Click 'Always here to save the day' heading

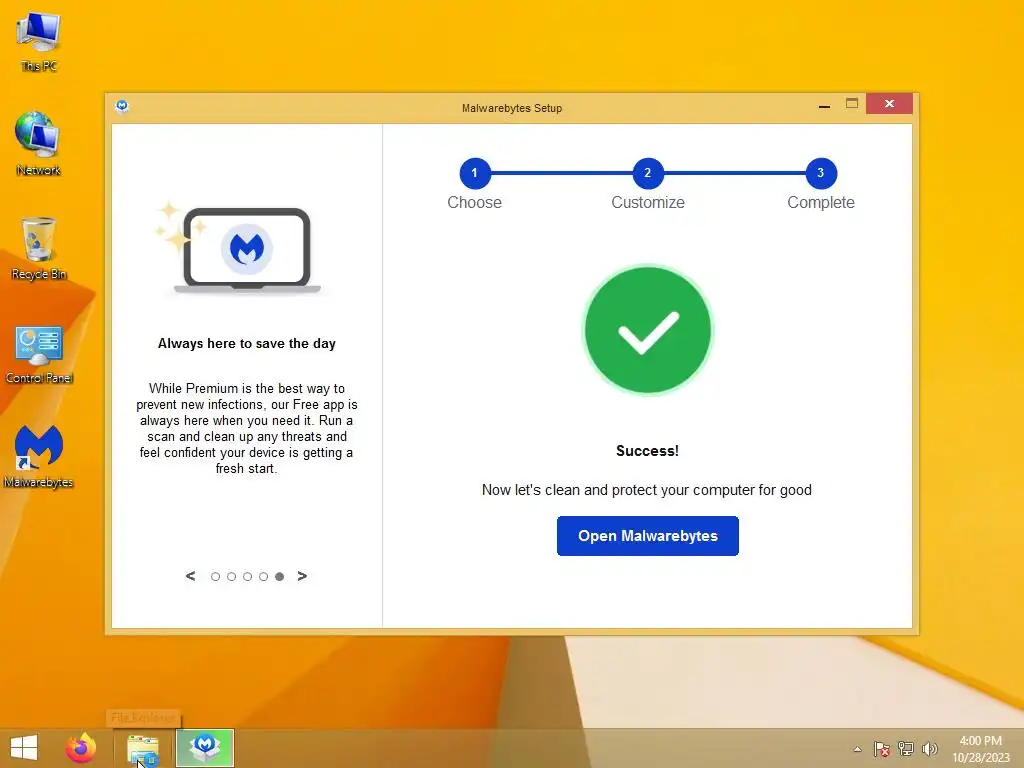247,344
